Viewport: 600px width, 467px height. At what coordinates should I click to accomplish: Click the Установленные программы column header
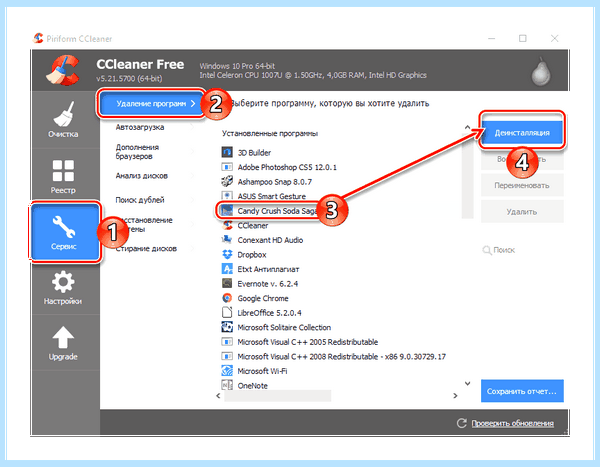[270, 133]
